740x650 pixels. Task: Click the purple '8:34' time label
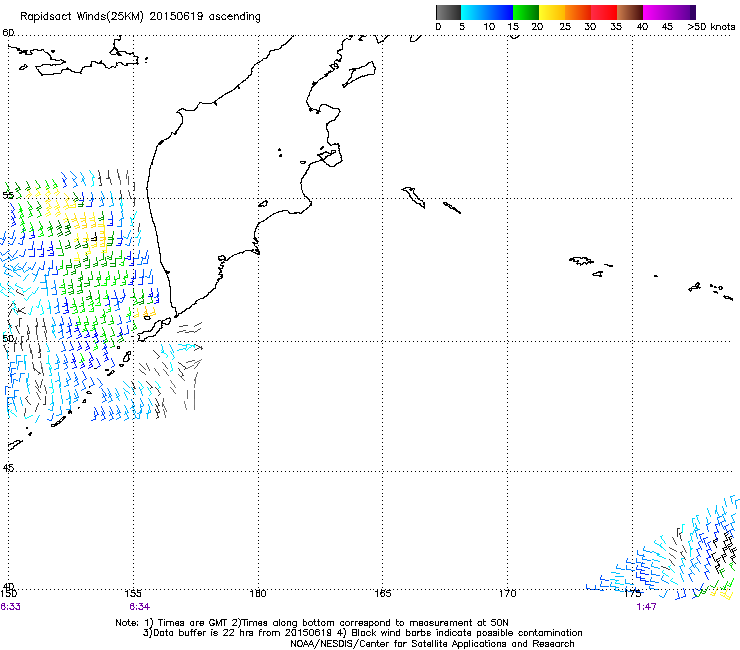[x=140, y=607]
